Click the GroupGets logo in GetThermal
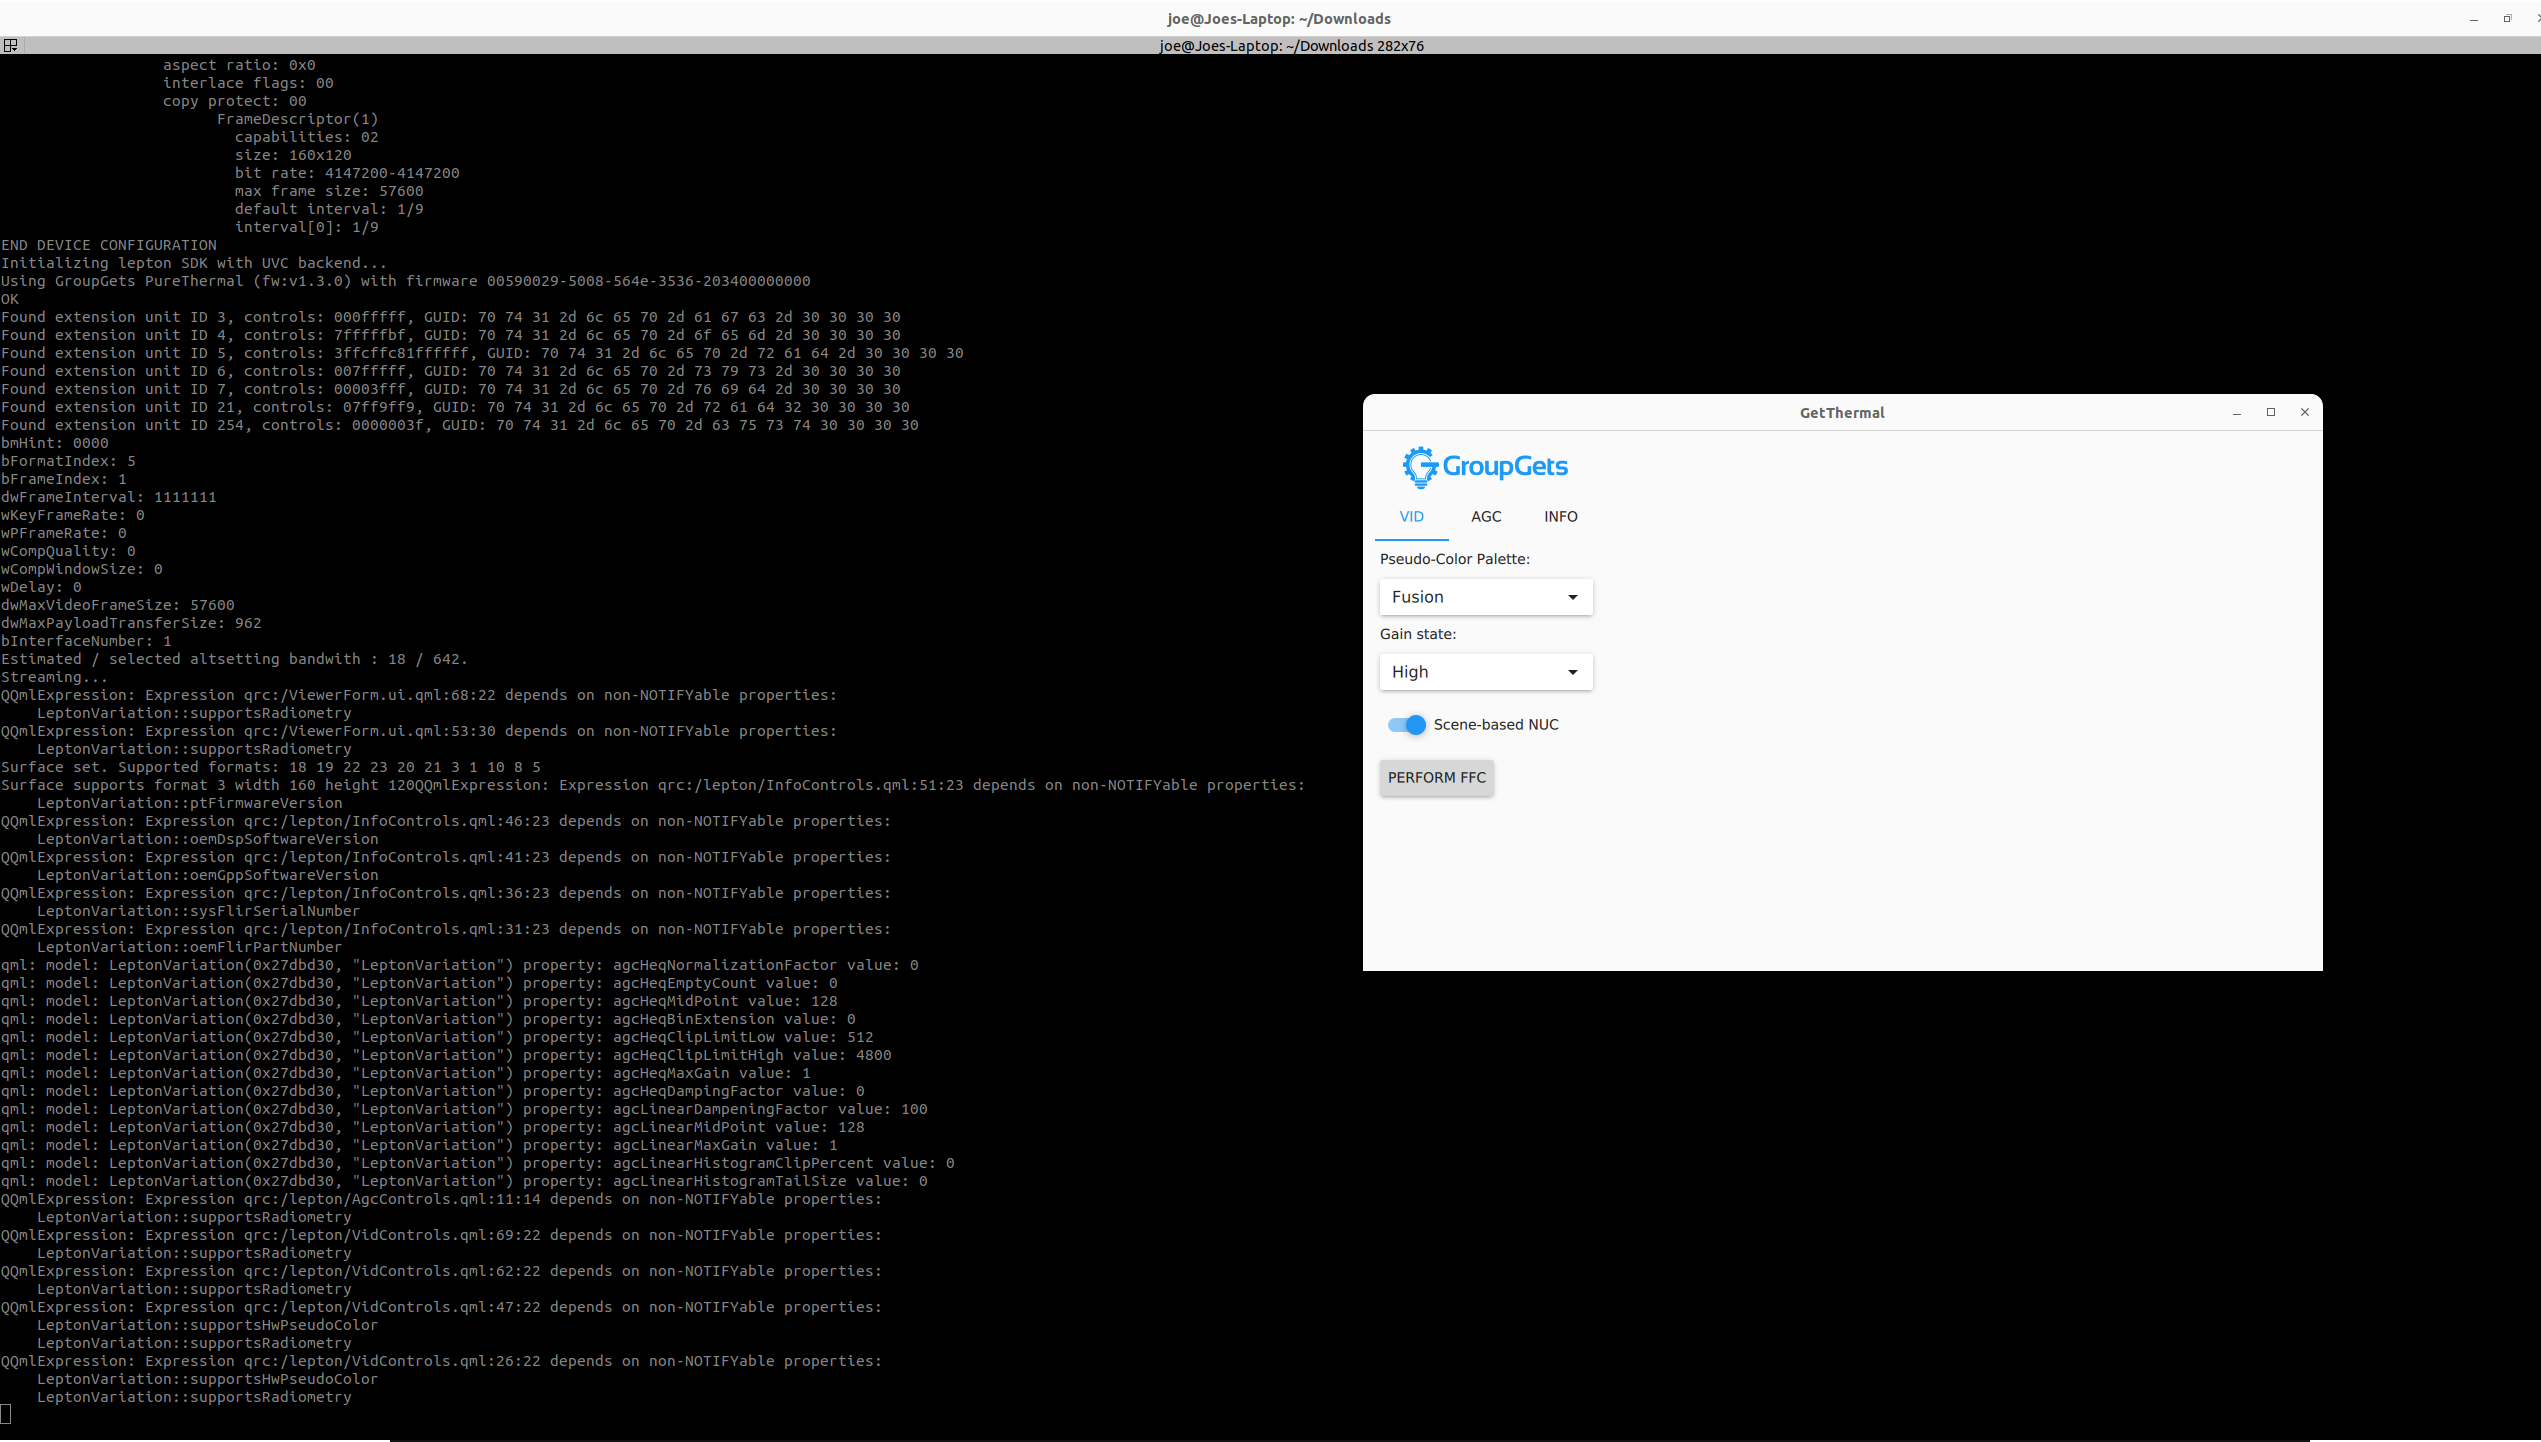Image resolution: width=2541 pixels, height=1442 pixels. coord(1485,466)
